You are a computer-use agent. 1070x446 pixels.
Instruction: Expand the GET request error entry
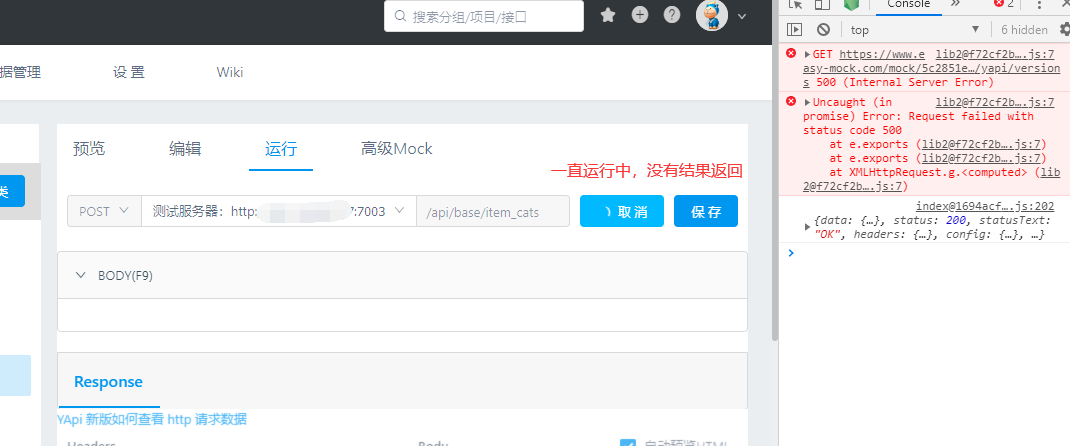(x=807, y=55)
